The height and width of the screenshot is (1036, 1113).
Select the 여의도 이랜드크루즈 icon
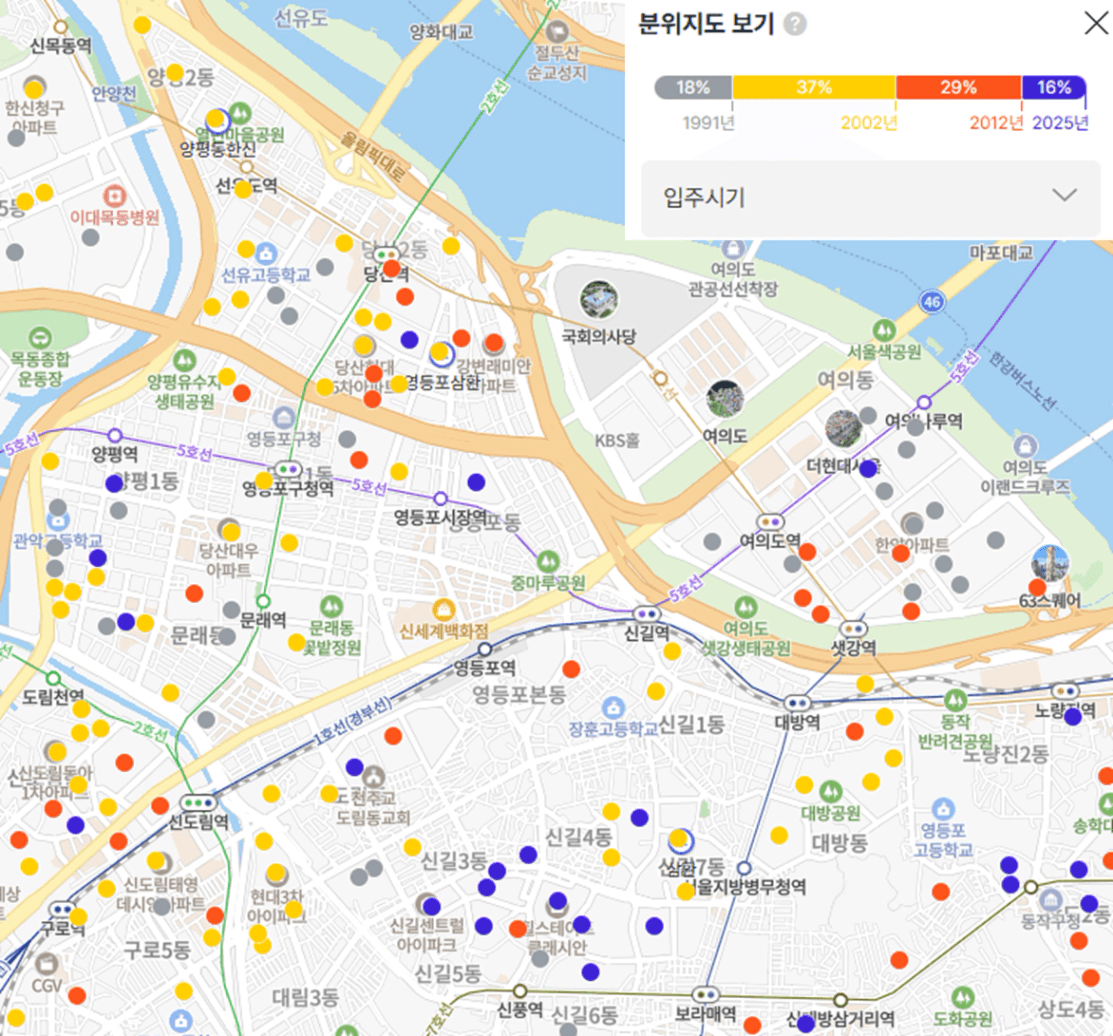tap(1025, 446)
